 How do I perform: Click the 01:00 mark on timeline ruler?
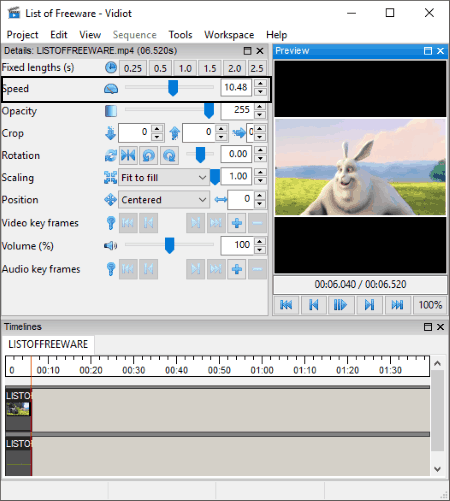click(x=262, y=370)
